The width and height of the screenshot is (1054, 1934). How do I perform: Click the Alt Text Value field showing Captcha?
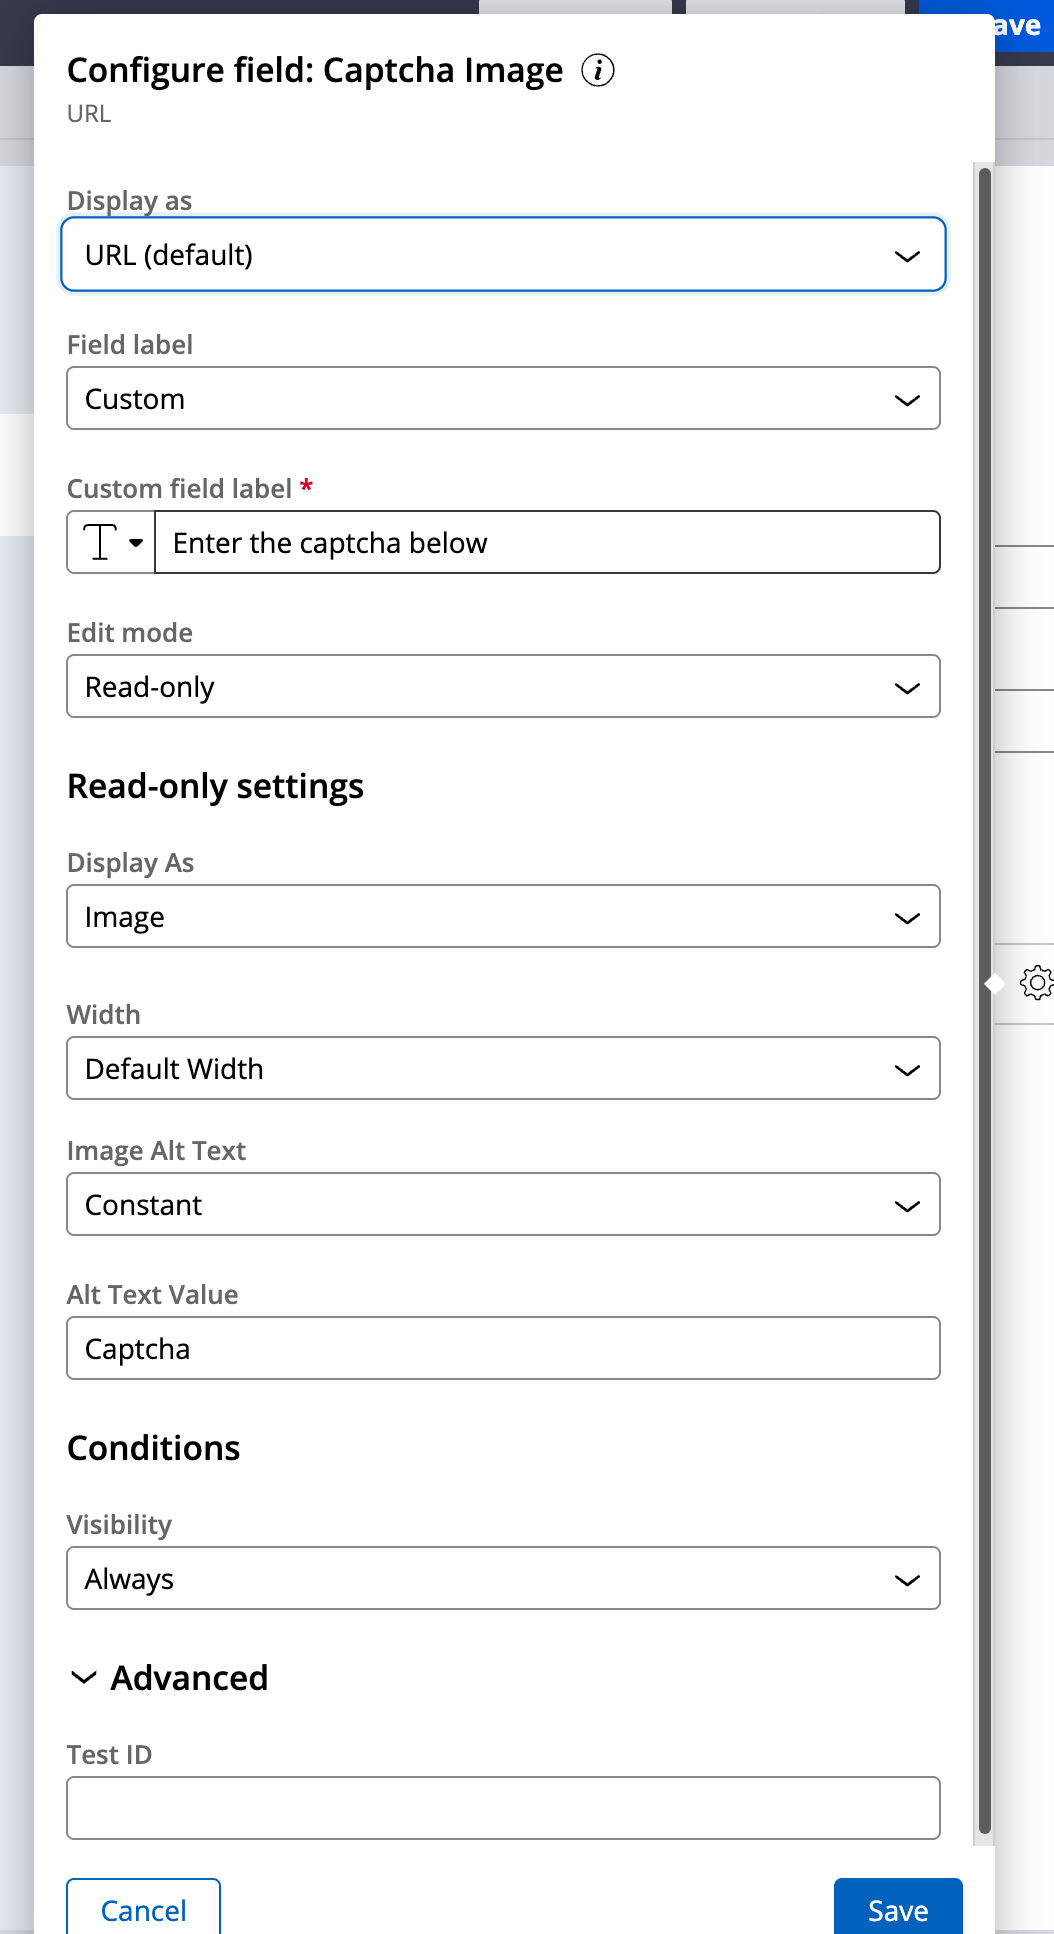tap(503, 1348)
